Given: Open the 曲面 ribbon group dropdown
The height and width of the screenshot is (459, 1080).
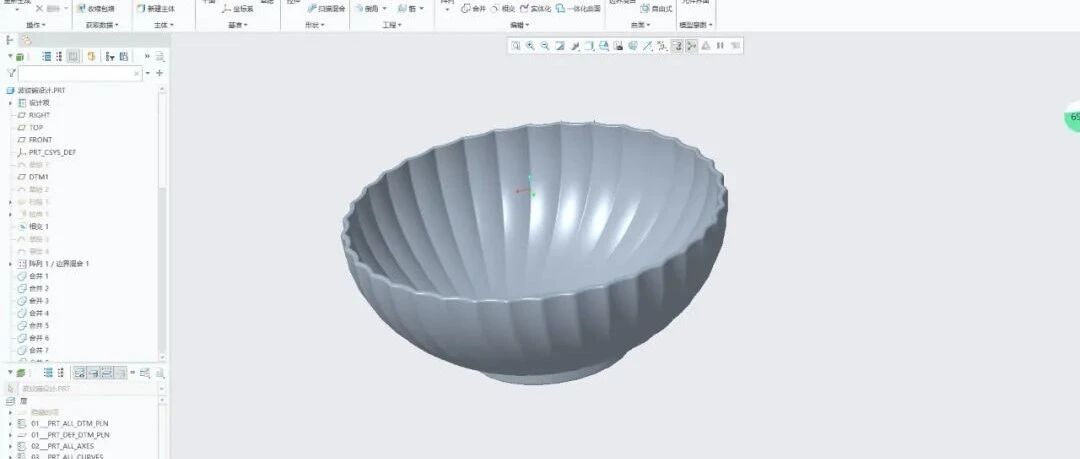Looking at the screenshot, I should pyautogui.click(x=641, y=25).
